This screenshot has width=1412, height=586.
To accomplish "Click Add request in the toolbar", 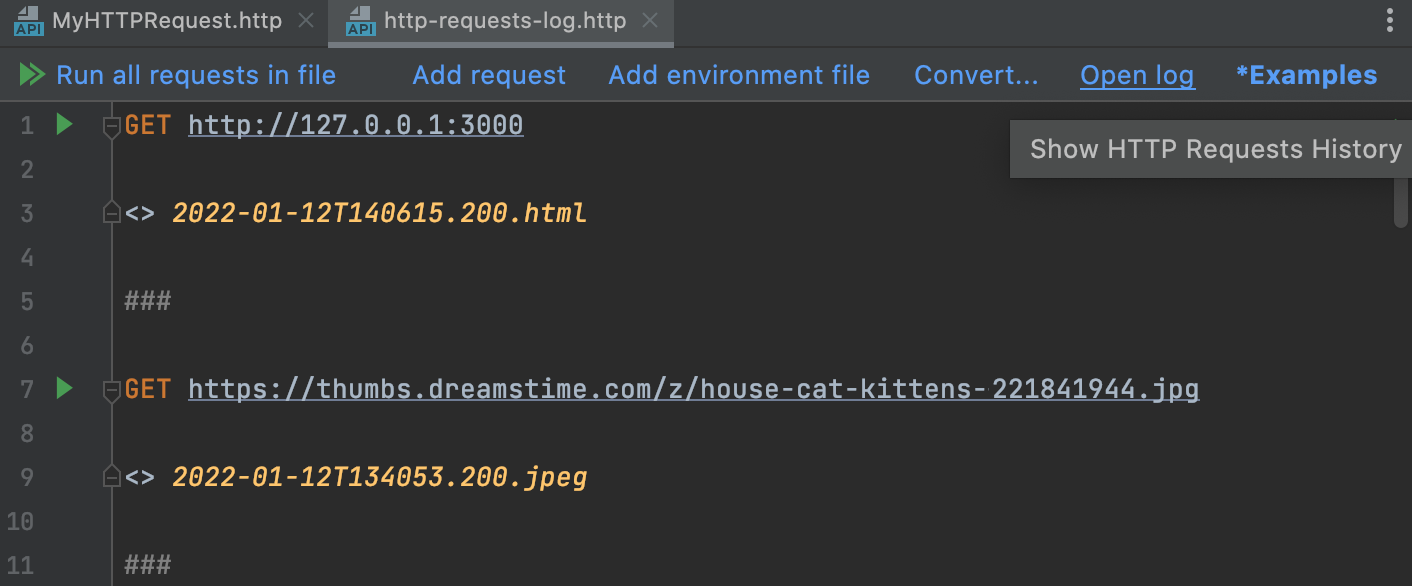I will [489, 75].
